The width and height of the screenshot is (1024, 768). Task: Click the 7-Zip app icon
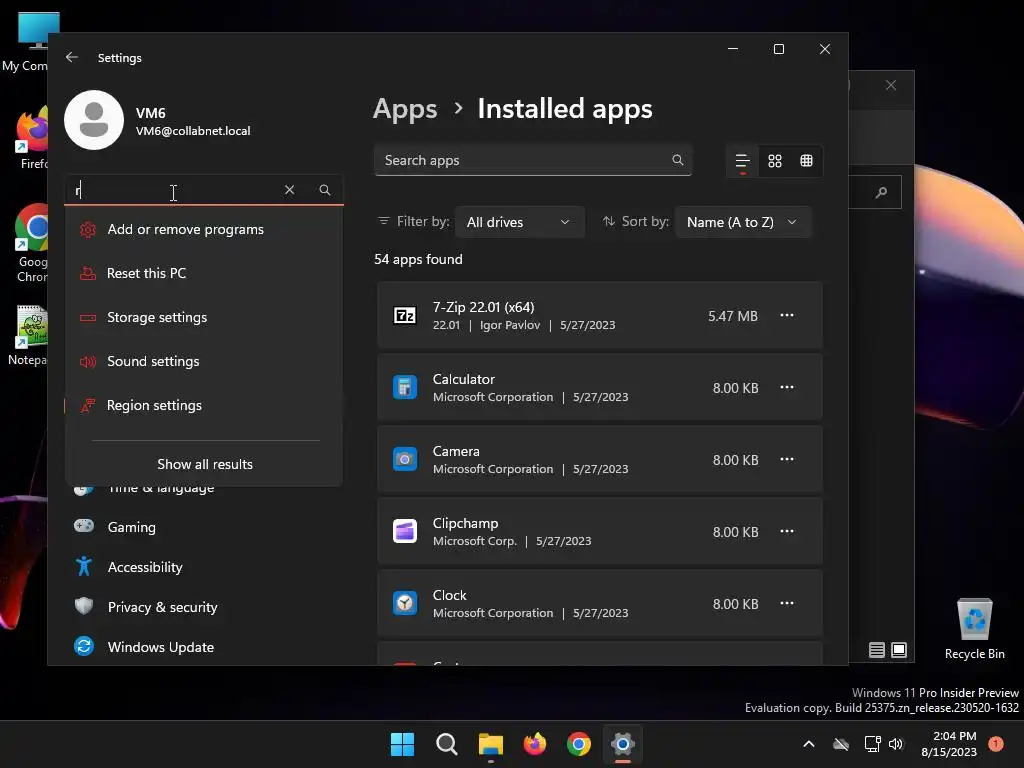tap(405, 315)
